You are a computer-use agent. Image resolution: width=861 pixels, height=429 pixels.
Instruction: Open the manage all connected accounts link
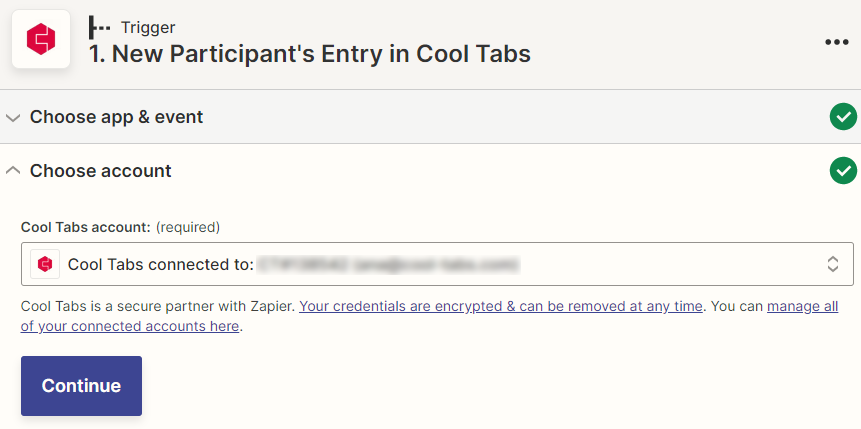coord(429,316)
